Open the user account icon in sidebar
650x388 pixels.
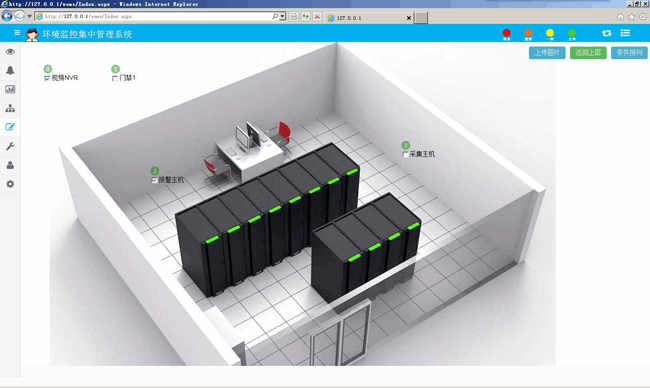[10, 165]
